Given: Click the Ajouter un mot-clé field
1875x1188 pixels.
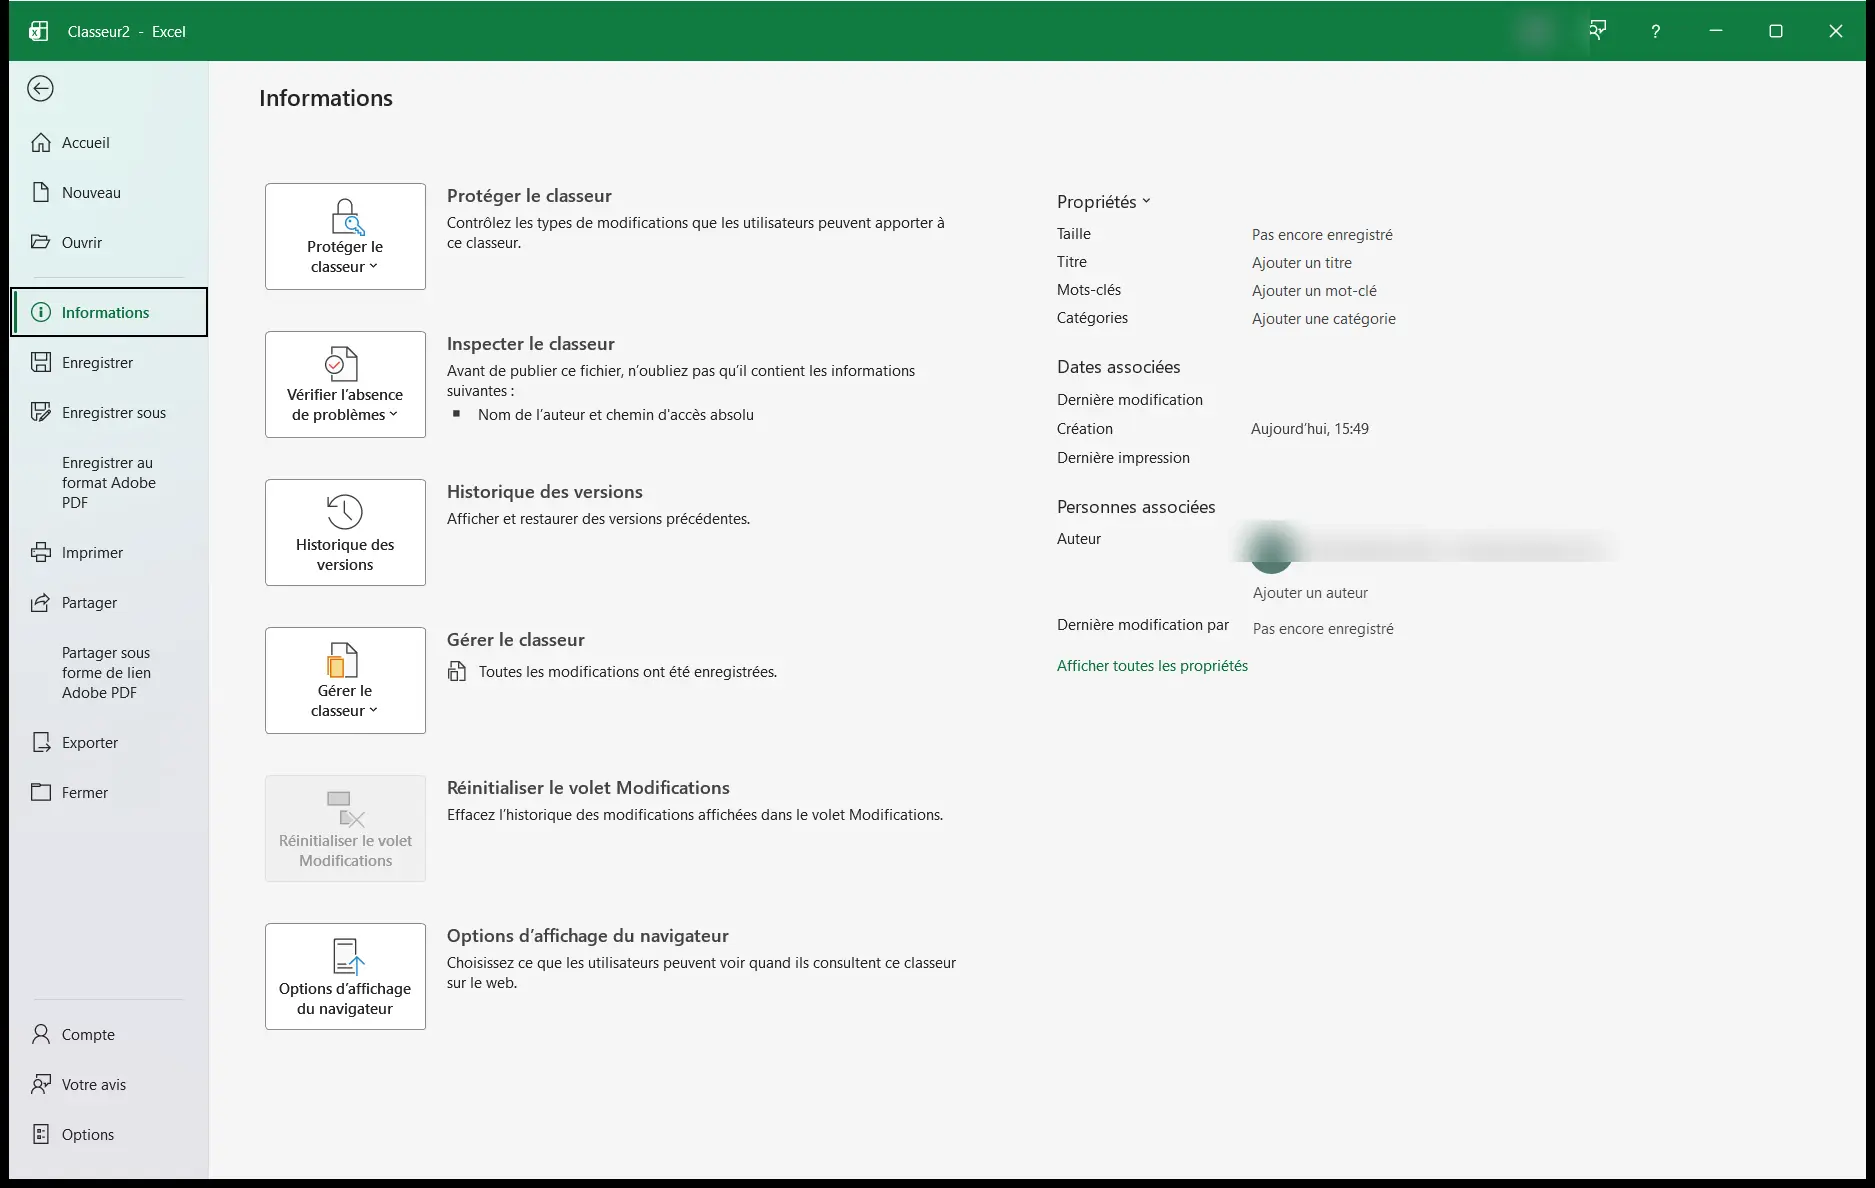Looking at the screenshot, I should (1314, 290).
